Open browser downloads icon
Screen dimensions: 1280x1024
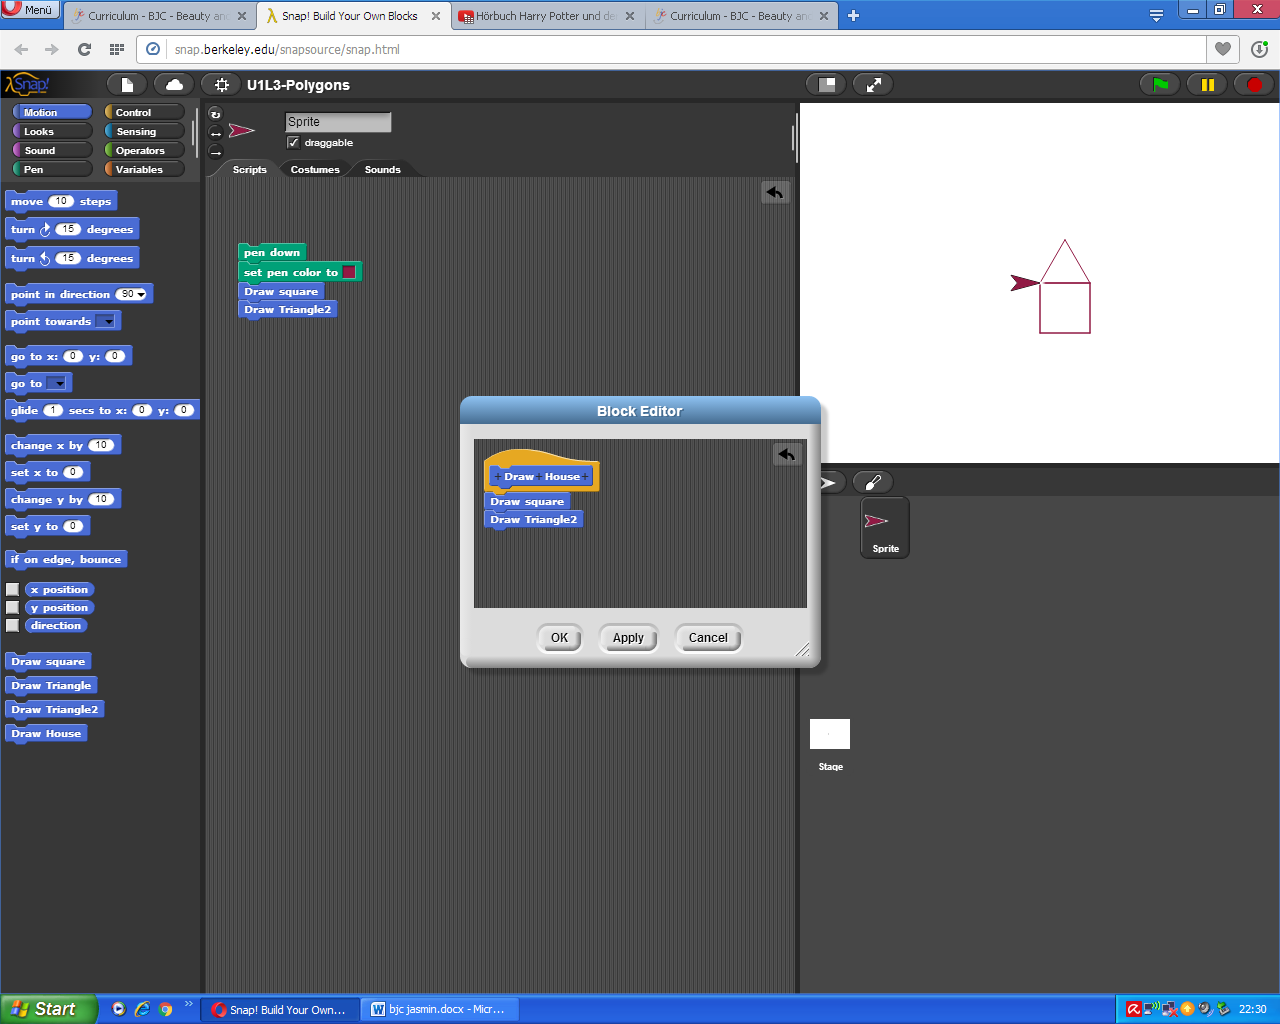(1259, 49)
